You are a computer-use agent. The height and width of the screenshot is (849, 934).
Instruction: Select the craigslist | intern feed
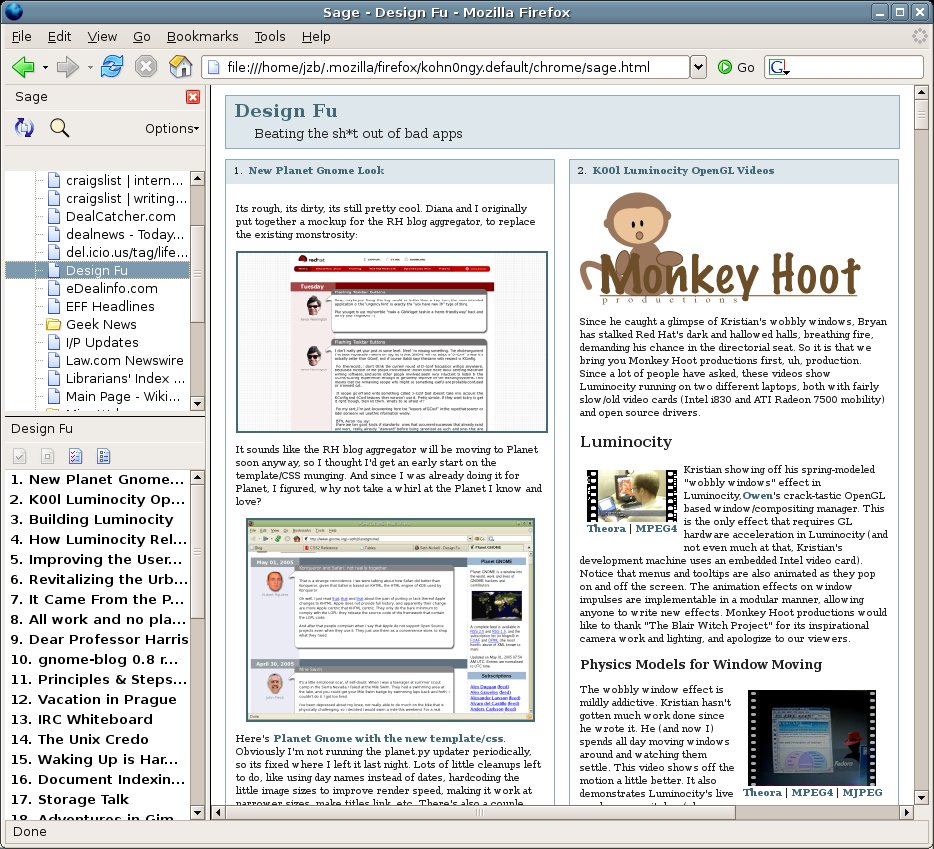click(124, 181)
